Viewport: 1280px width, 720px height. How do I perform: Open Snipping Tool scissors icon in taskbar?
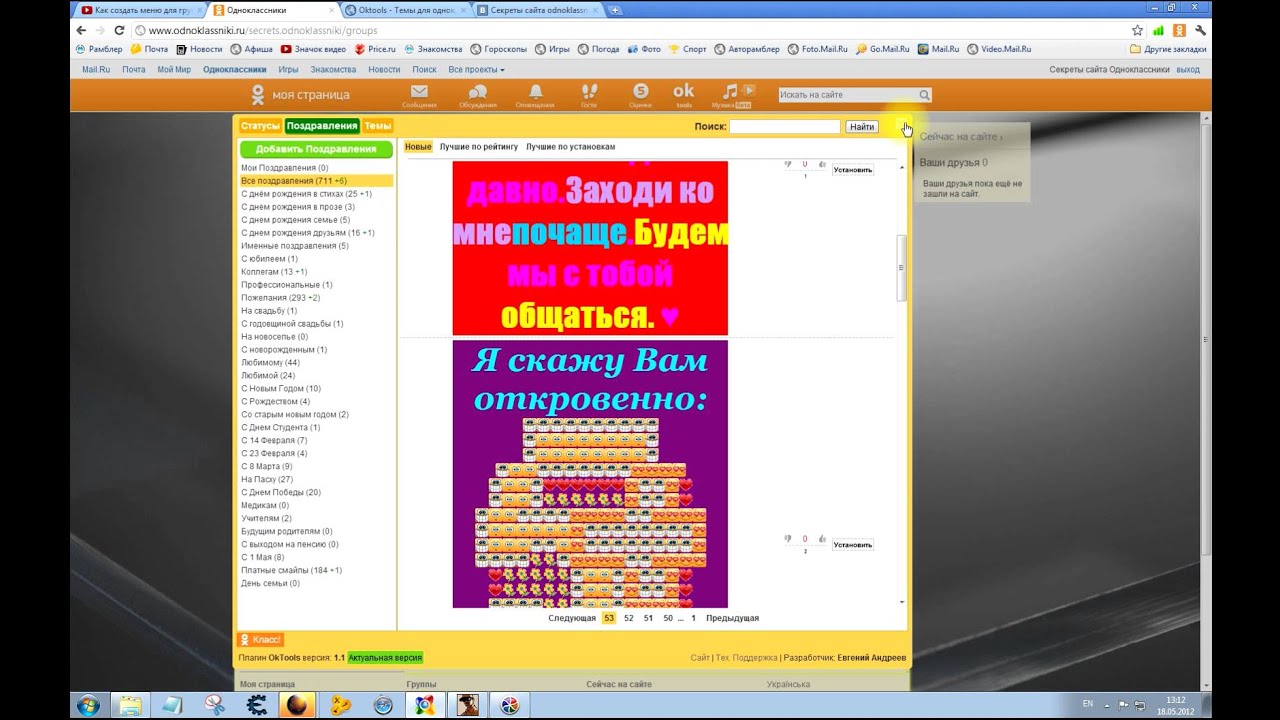tap(214, 704)
